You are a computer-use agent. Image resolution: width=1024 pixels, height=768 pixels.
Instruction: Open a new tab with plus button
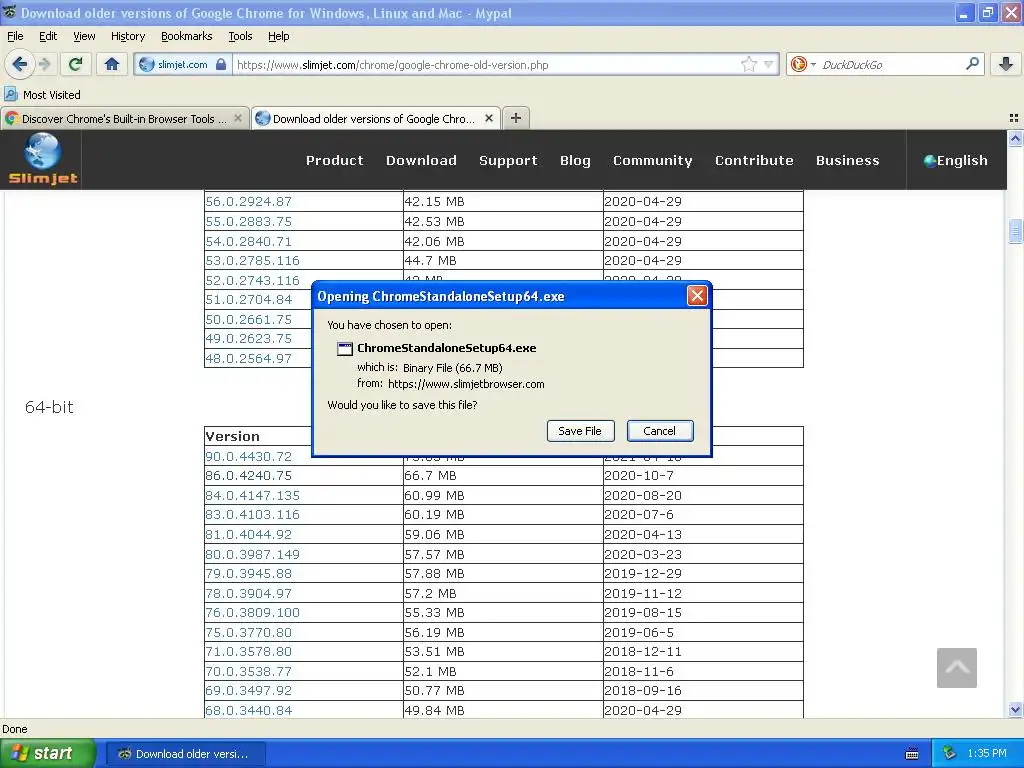[516, 118]
